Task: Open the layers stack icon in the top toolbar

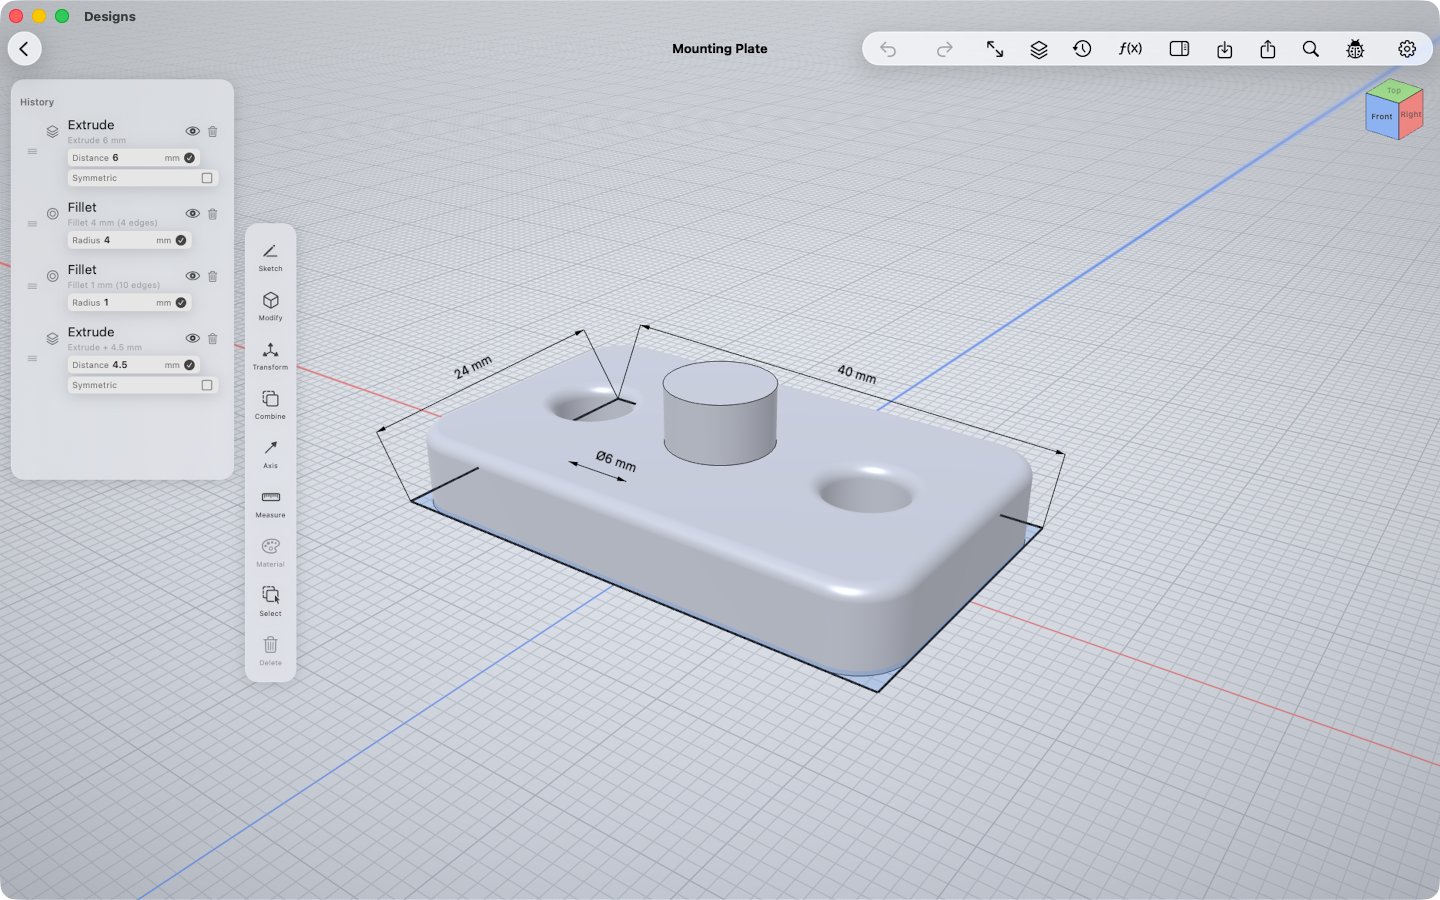Action: click(x=1039, y=49)
